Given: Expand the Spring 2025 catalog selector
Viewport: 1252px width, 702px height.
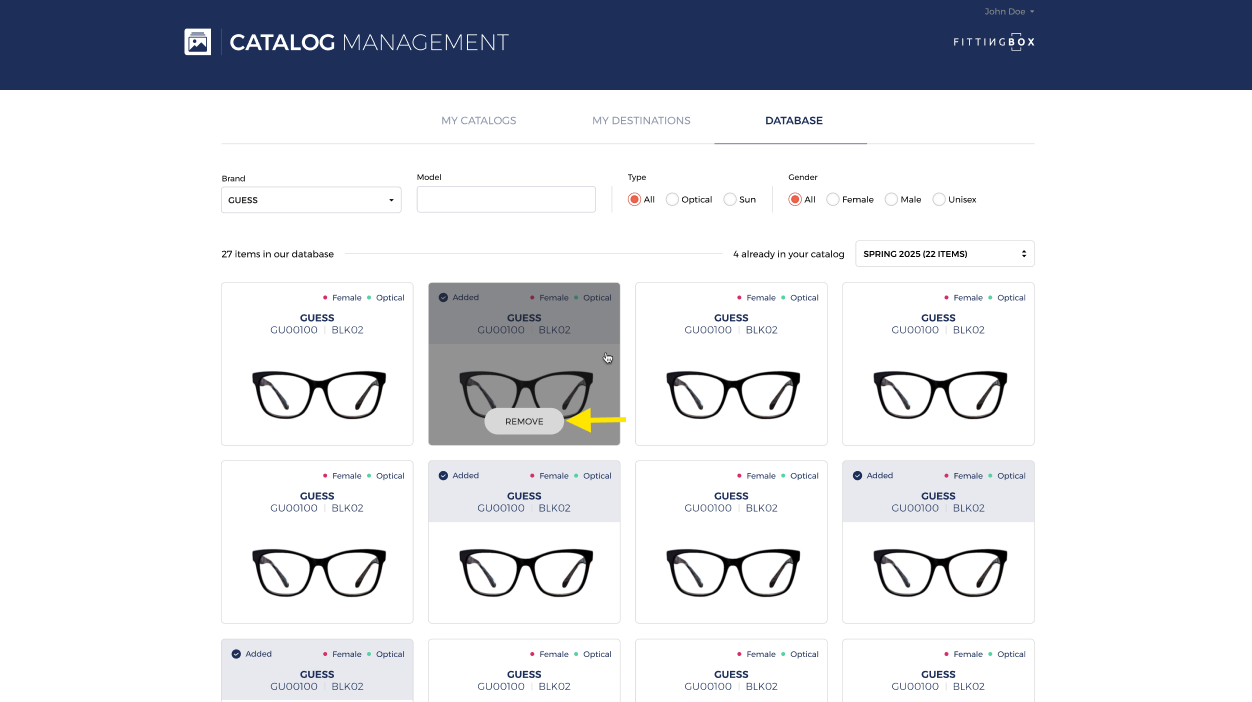Looking at the screenshot, I should click(x=944, y=254).
